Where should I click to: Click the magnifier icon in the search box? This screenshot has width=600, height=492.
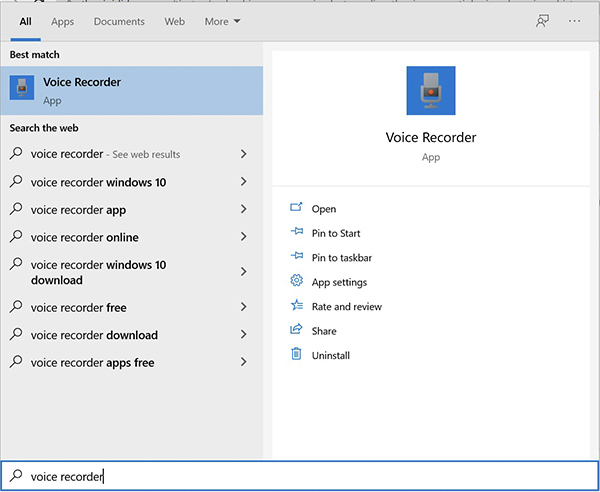click(16, 476)
